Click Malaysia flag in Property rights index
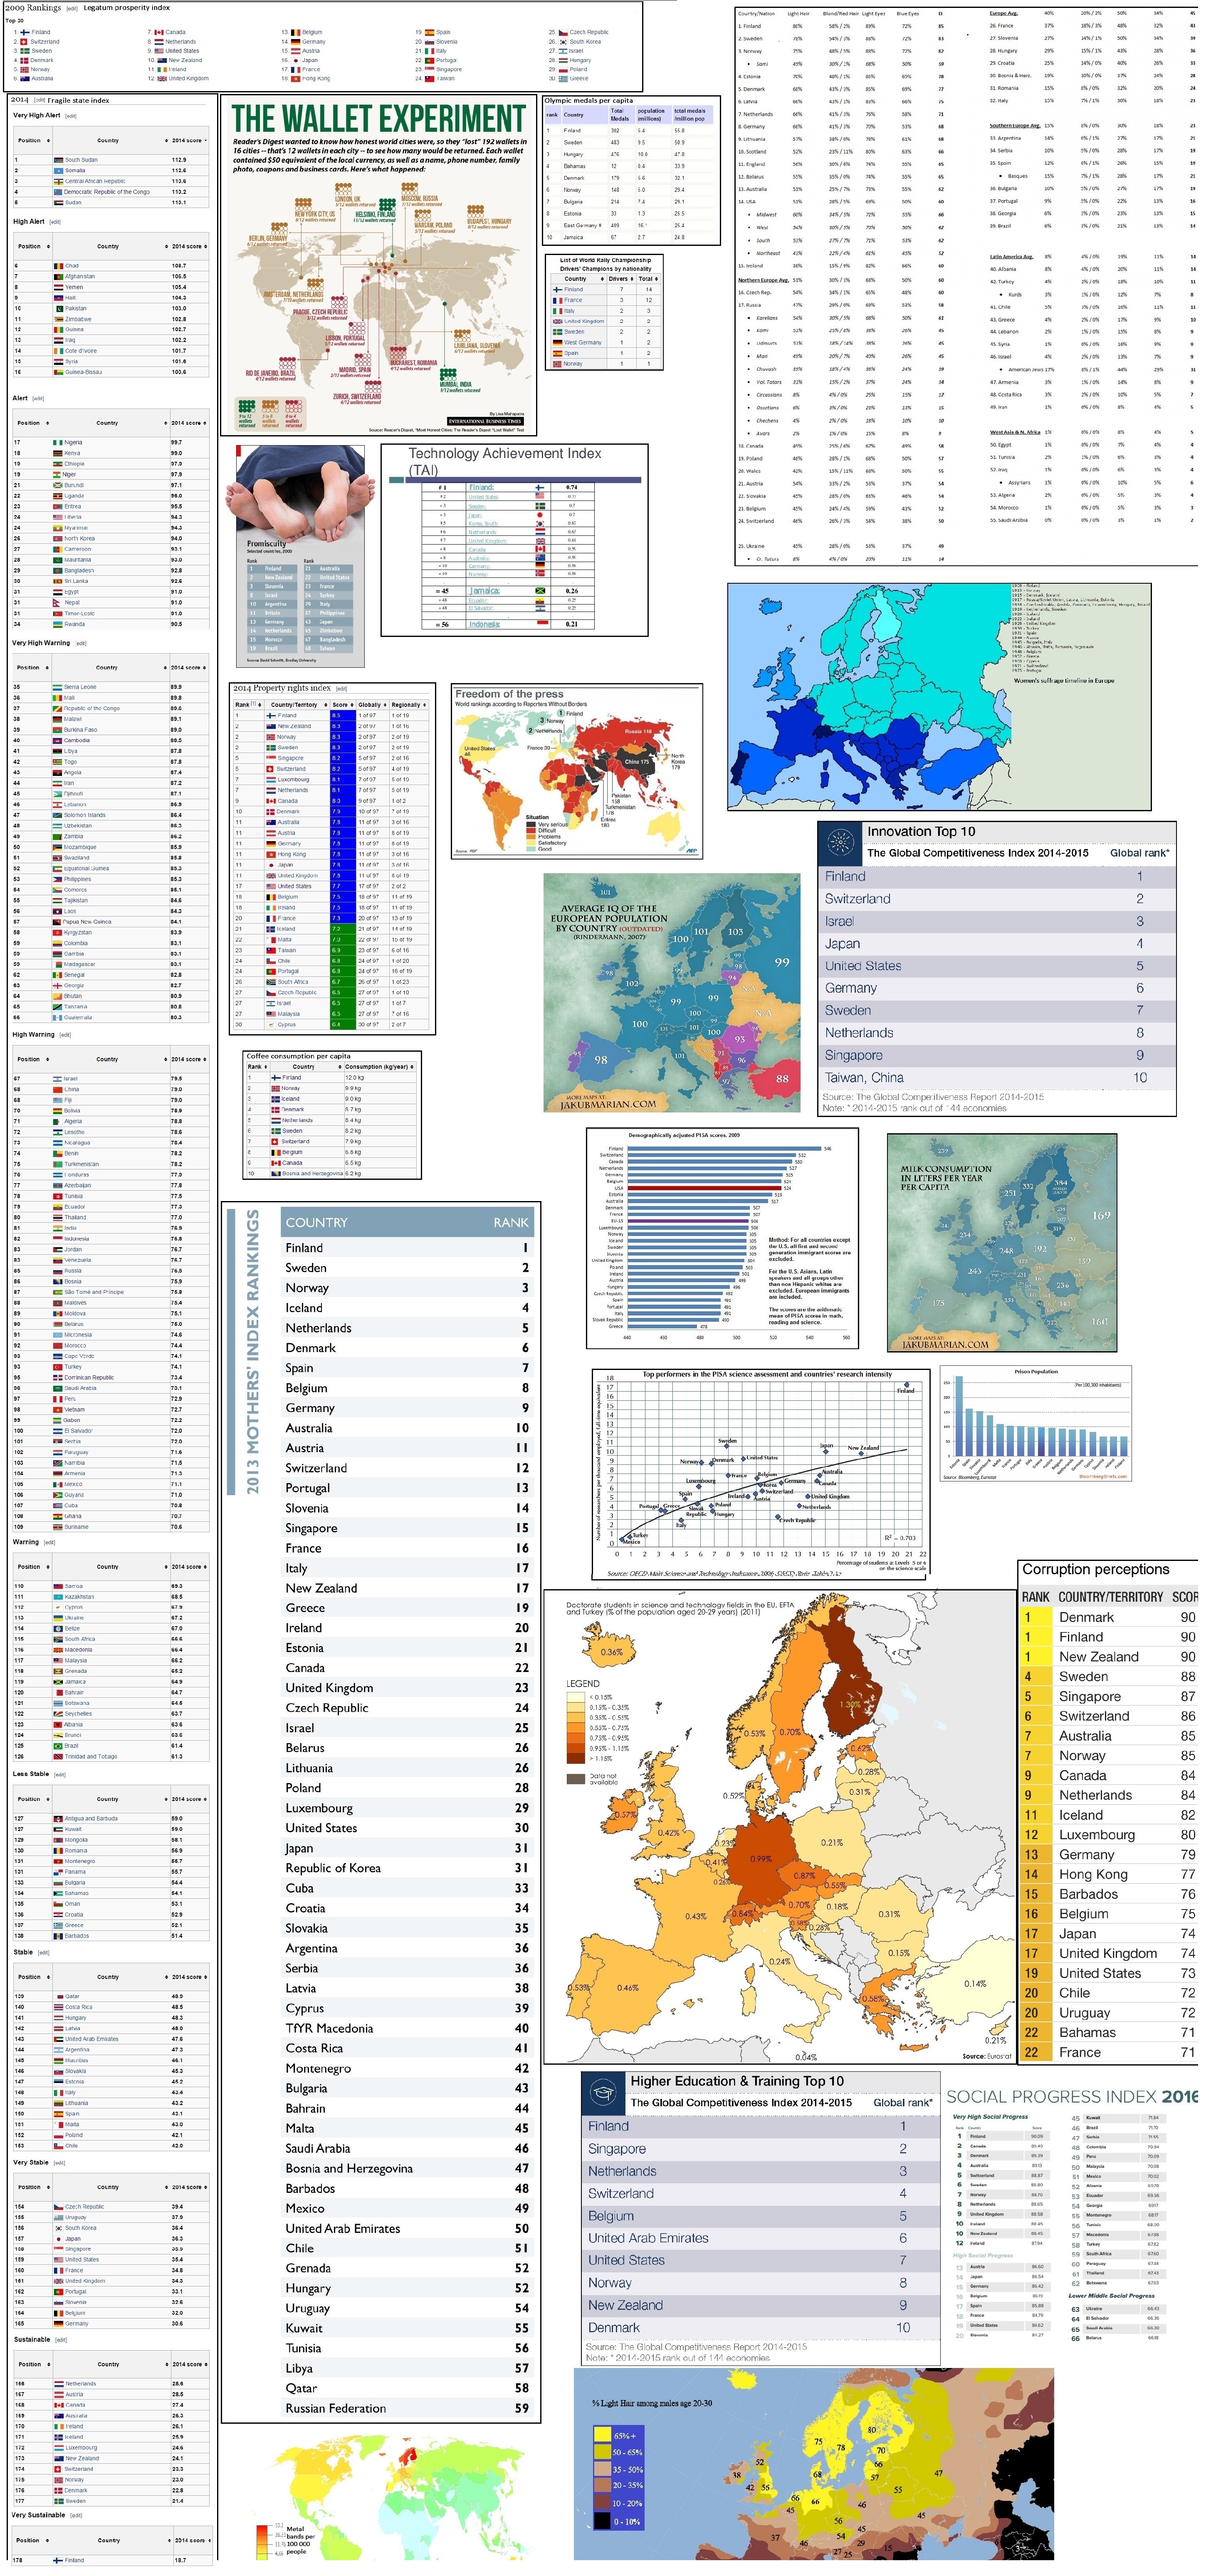This screenshot has width=1211, height=2576. click(271, 1014)
